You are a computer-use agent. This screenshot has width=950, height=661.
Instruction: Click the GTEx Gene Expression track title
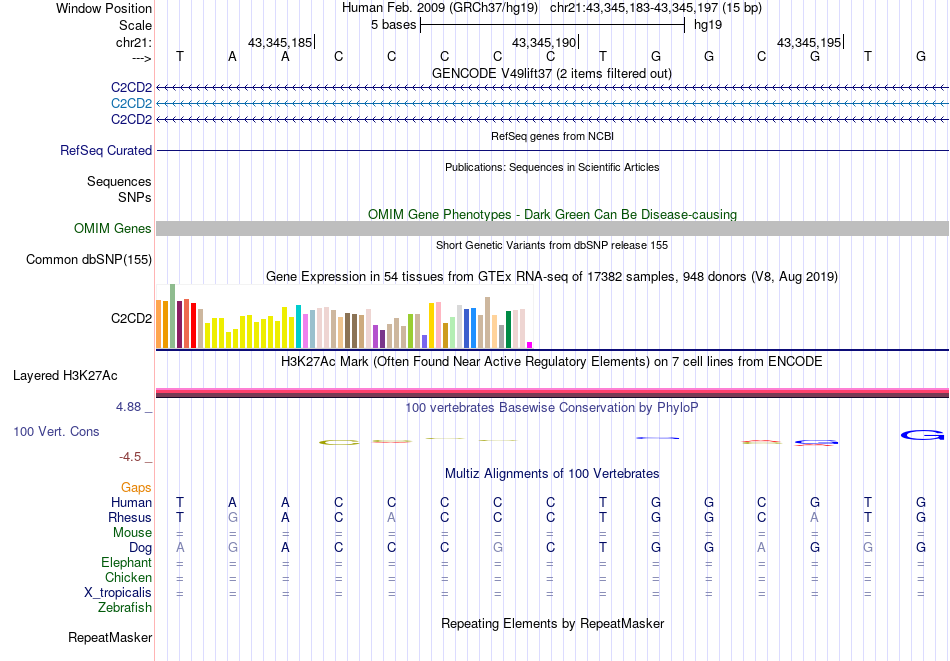[x=552, y=276]
